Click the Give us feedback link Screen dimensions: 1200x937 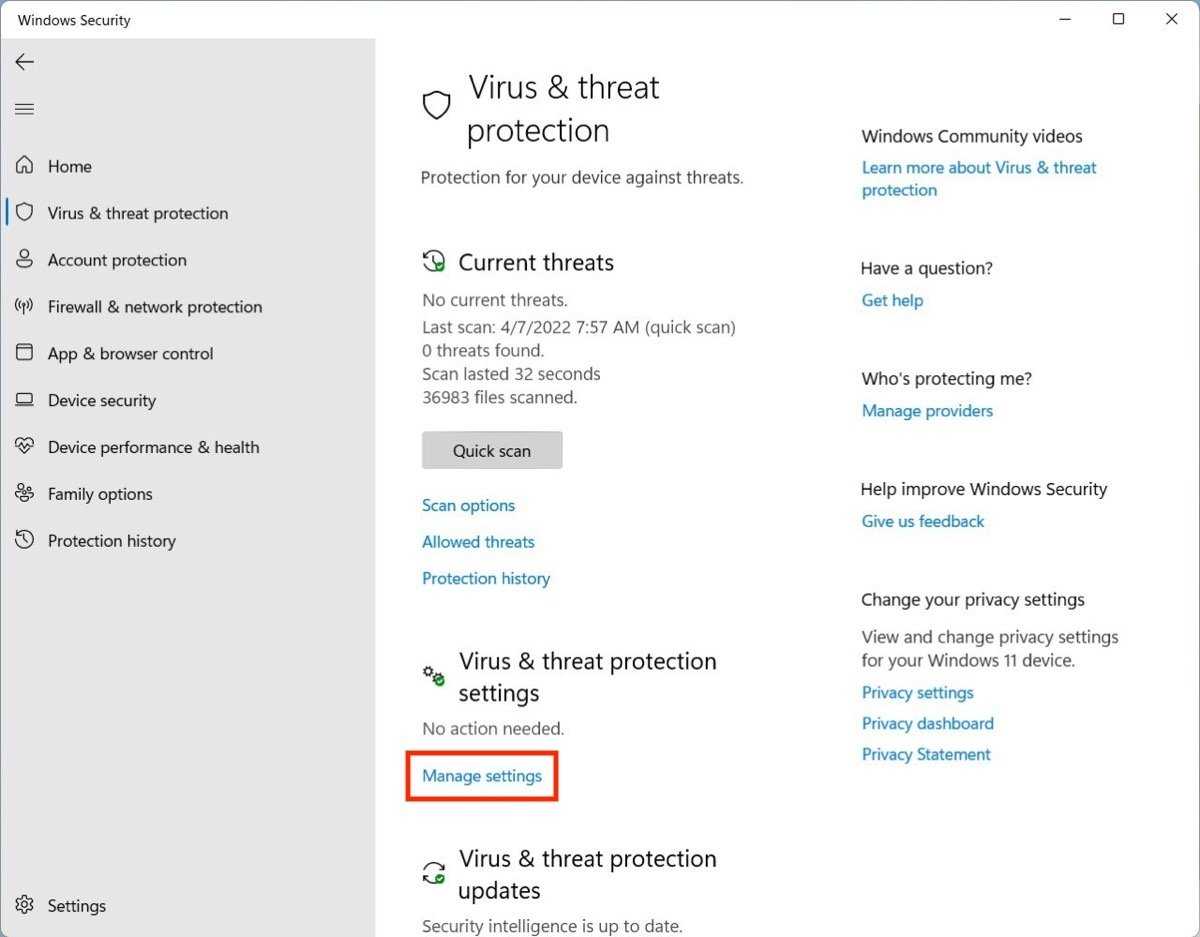(x=922, y=521)
